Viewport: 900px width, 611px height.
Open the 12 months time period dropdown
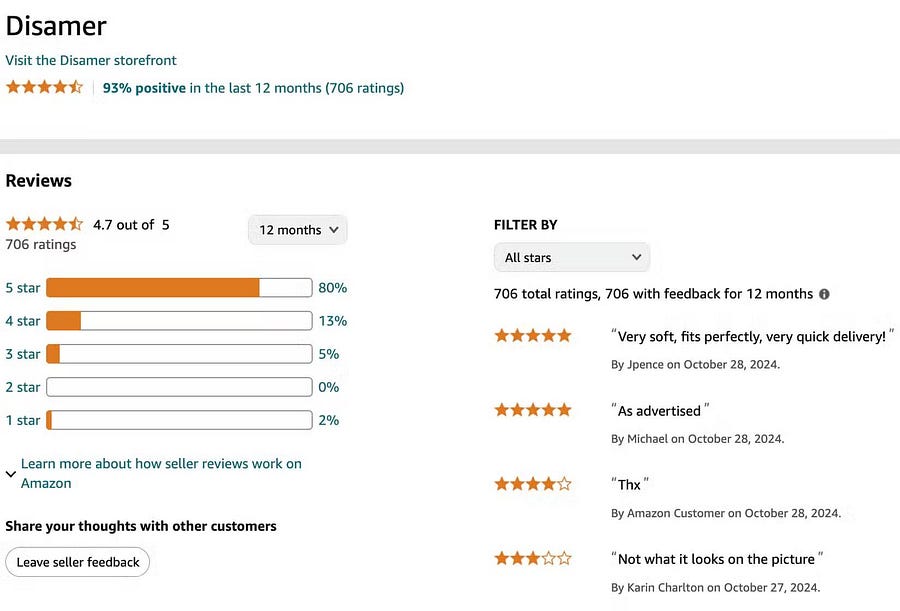[x=297, y=230]
